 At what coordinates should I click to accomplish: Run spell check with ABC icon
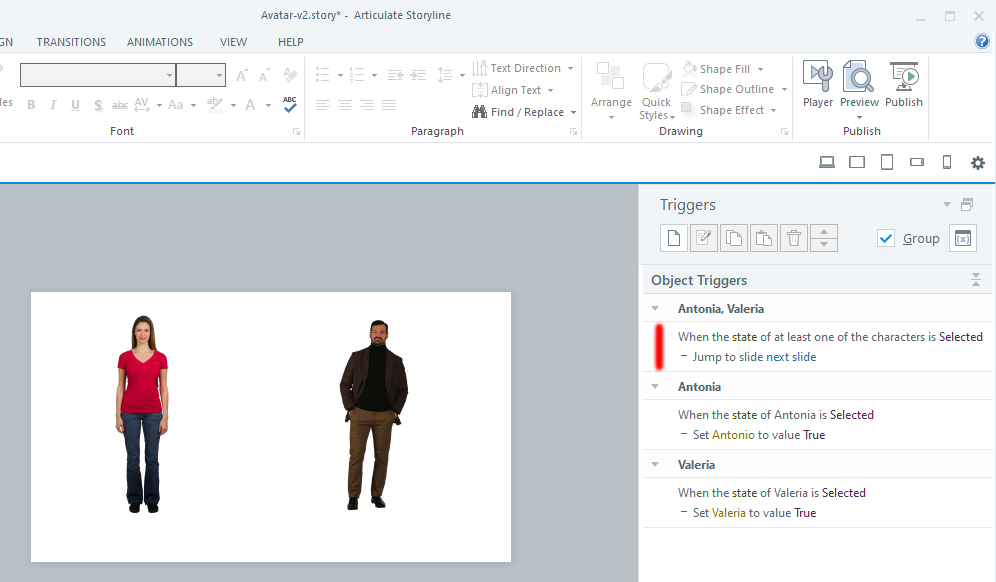pyautogui.click(x=290, y=104)
